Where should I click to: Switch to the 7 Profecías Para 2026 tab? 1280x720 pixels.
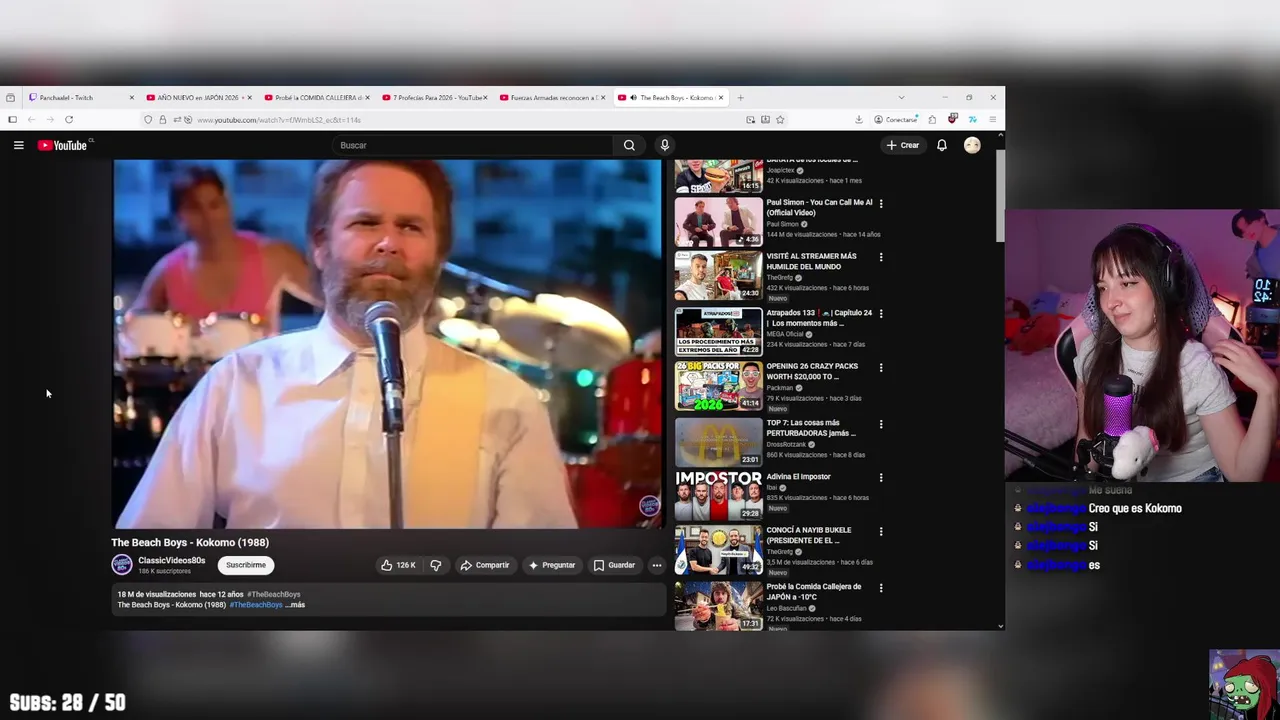click(434, 97)
